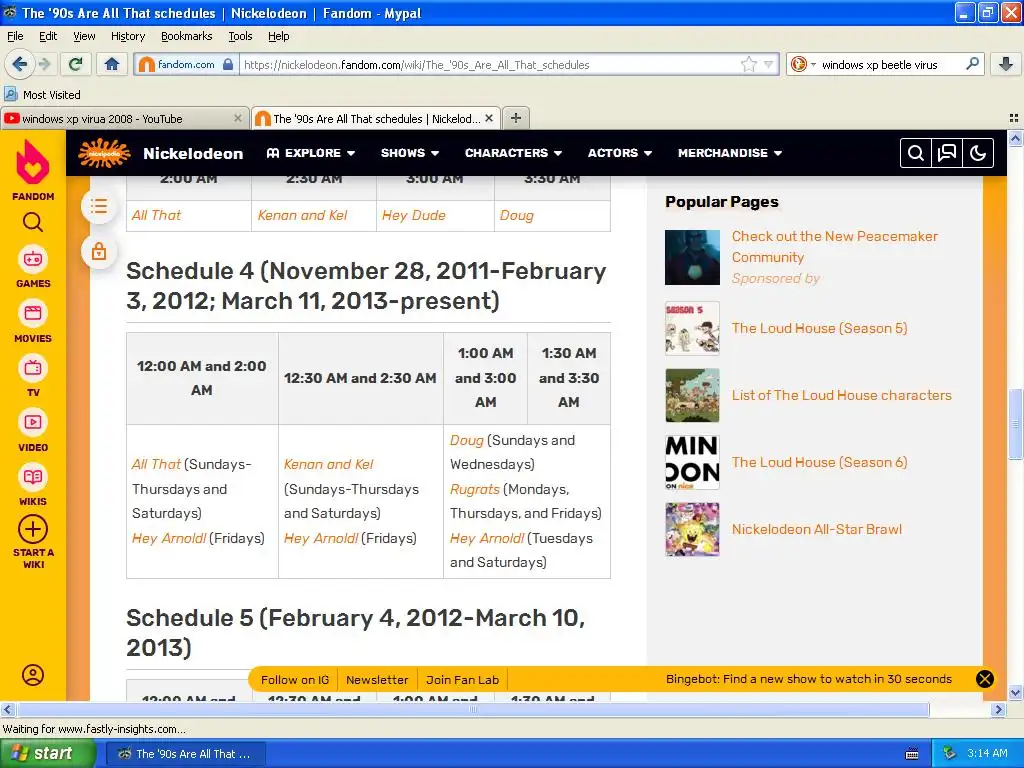
Task: Open TV in the Fandom sidebar
Action: [x=33, y=376]
